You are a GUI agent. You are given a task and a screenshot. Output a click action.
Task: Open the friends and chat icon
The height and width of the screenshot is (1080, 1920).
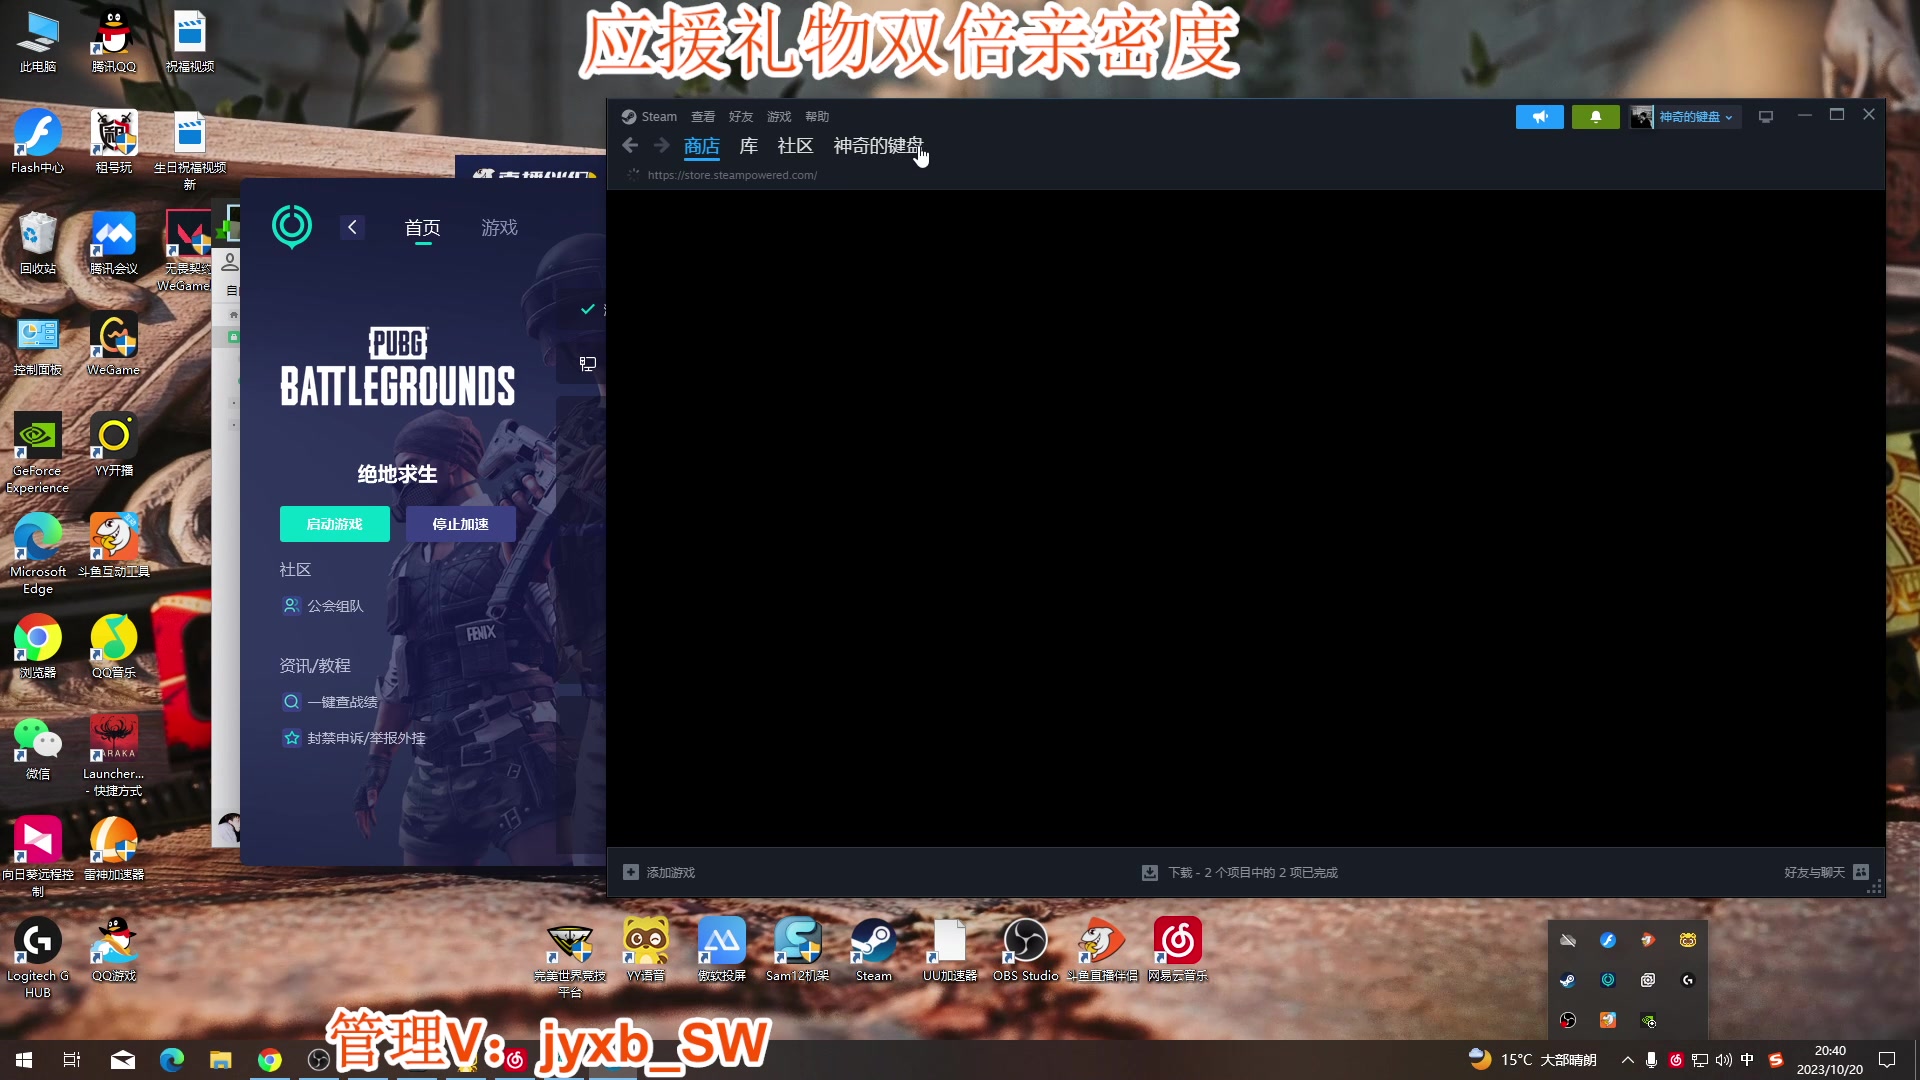[x=1861, y=872]
